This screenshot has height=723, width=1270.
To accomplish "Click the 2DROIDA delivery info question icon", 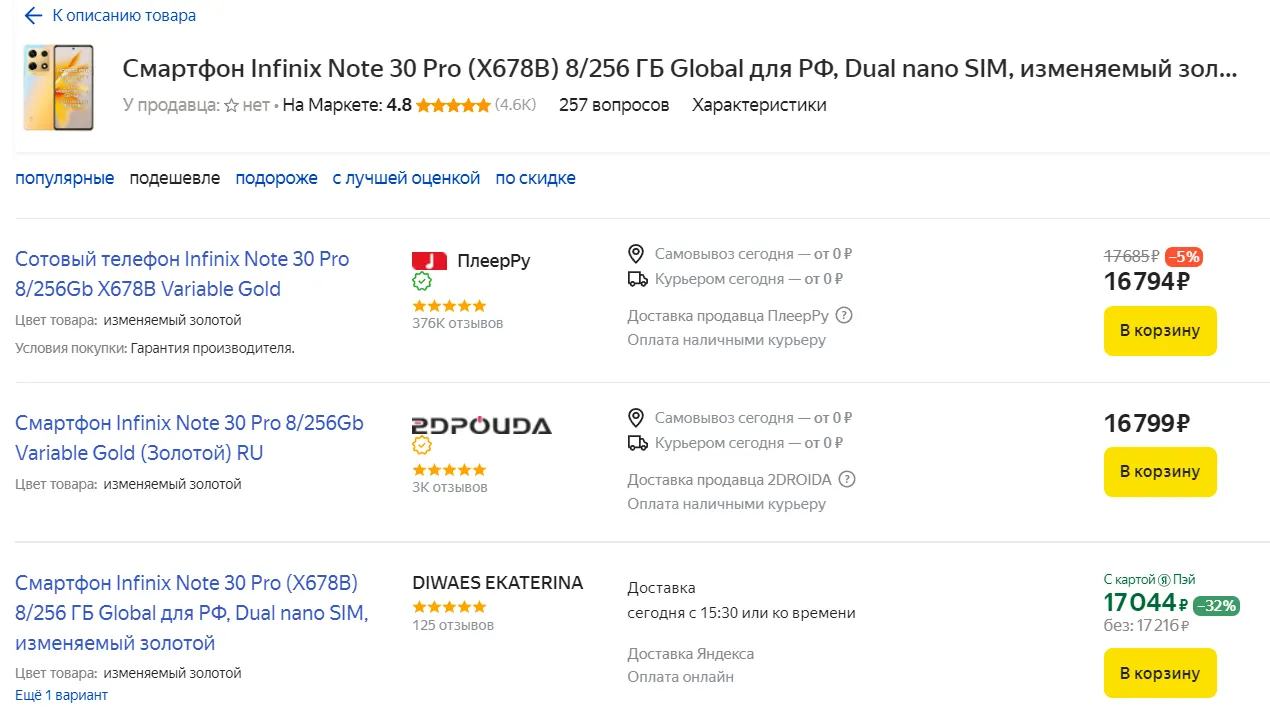I will 847,479.
